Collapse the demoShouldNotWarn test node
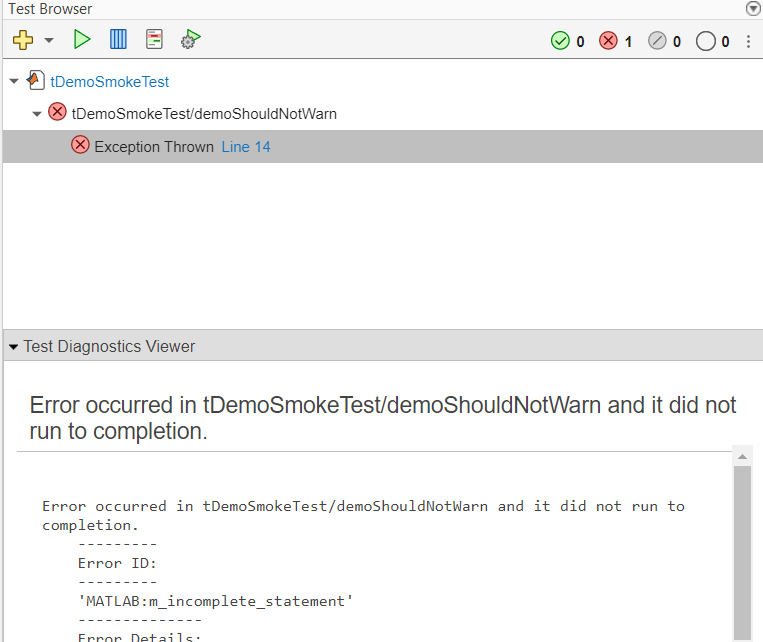The height and width of the screenshot is (642, 763). coord(37,113)
